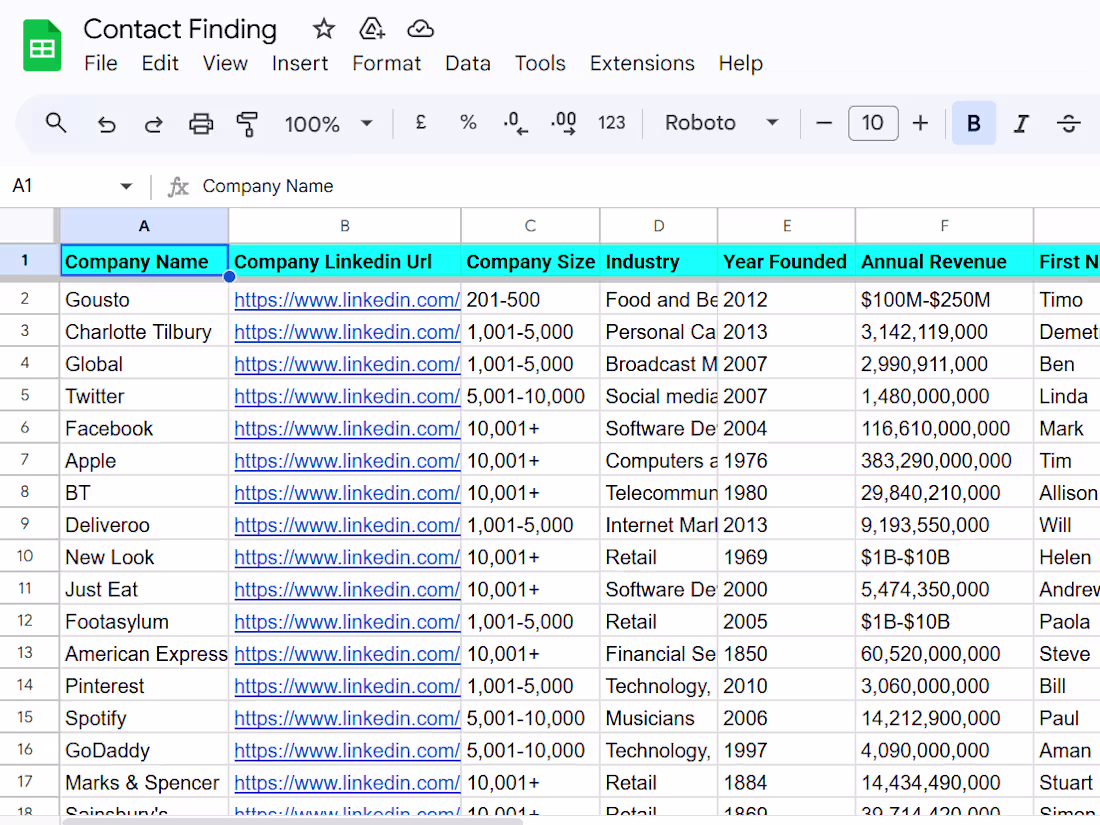Open Spotify's LinkedIn URL link
The width and height of the screenshot is (1100, 825).
(347, 718)
